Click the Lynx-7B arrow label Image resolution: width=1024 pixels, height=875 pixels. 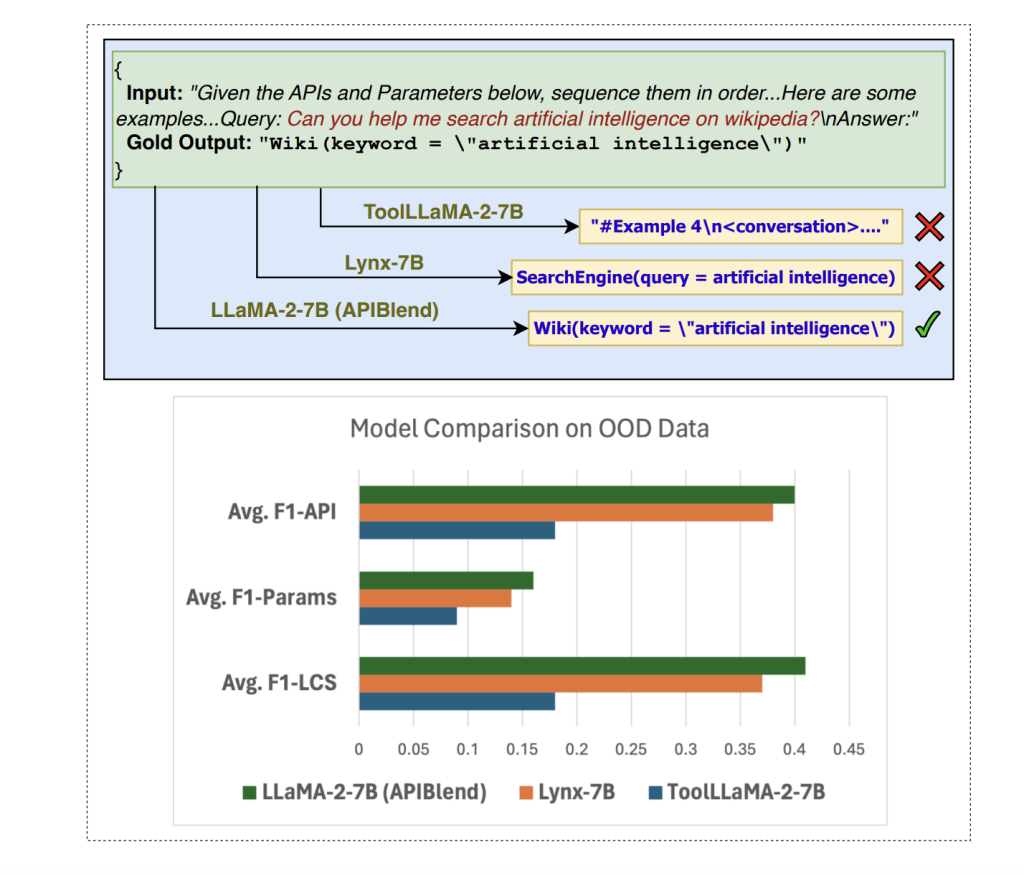pyautogui.click(x=384, y=262)
